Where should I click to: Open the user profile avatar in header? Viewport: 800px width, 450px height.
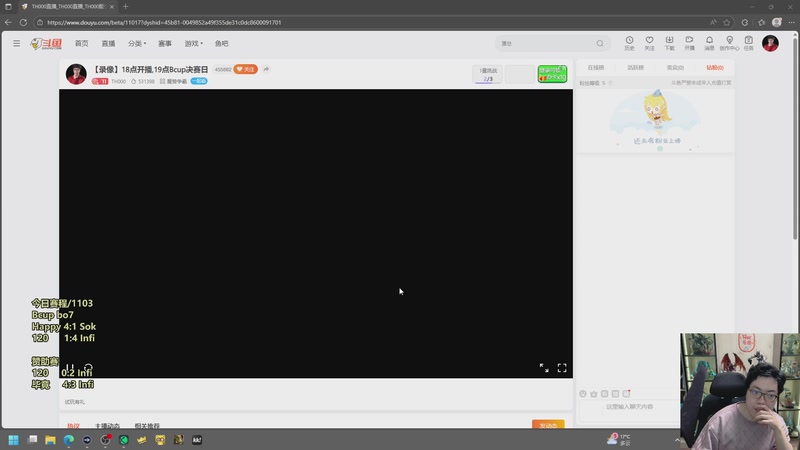tap(770, 43)
